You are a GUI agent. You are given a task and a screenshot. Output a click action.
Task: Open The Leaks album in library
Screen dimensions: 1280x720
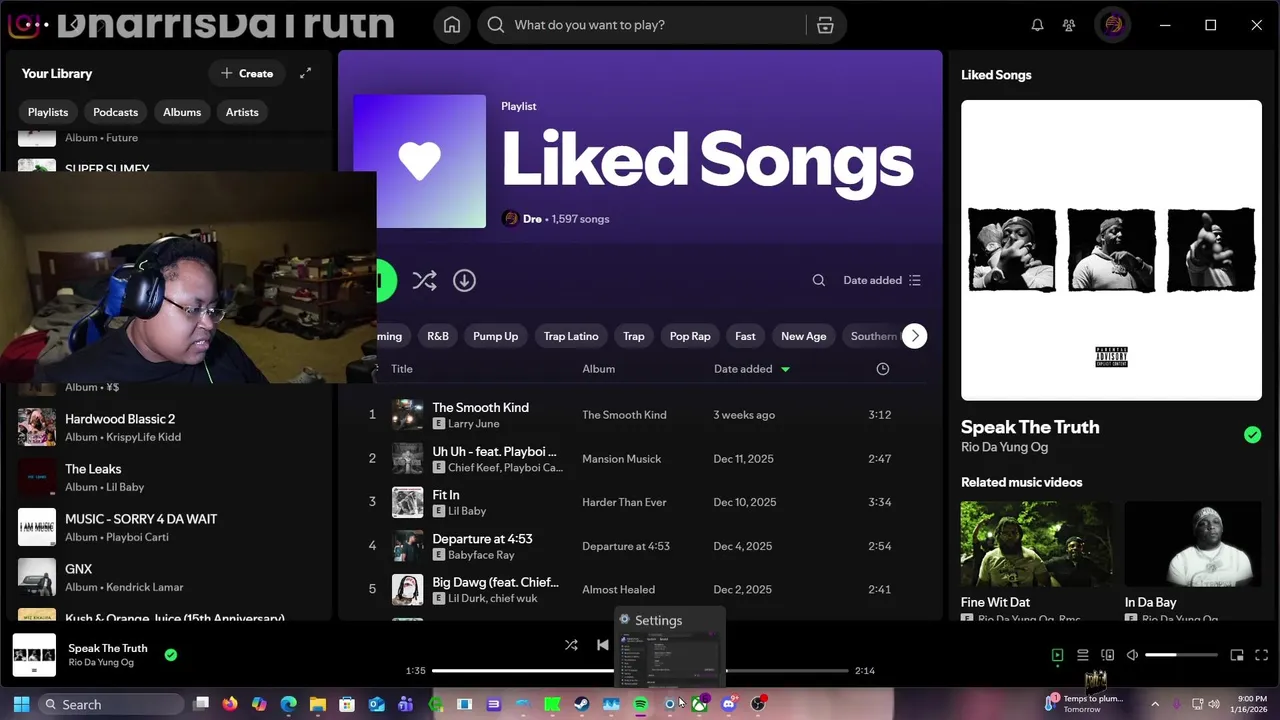coord(170,477)
